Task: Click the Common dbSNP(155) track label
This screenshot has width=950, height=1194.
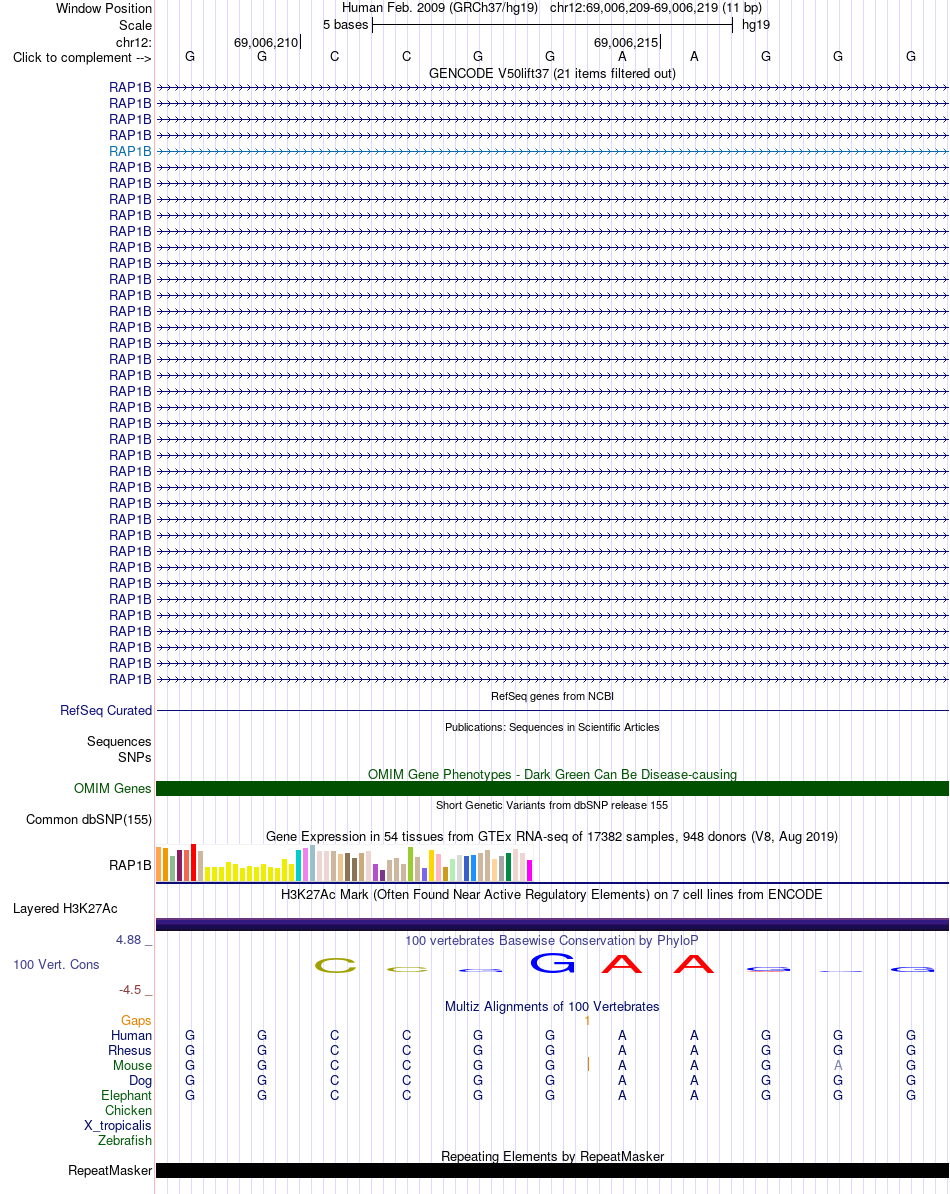Action: point(89,820)
